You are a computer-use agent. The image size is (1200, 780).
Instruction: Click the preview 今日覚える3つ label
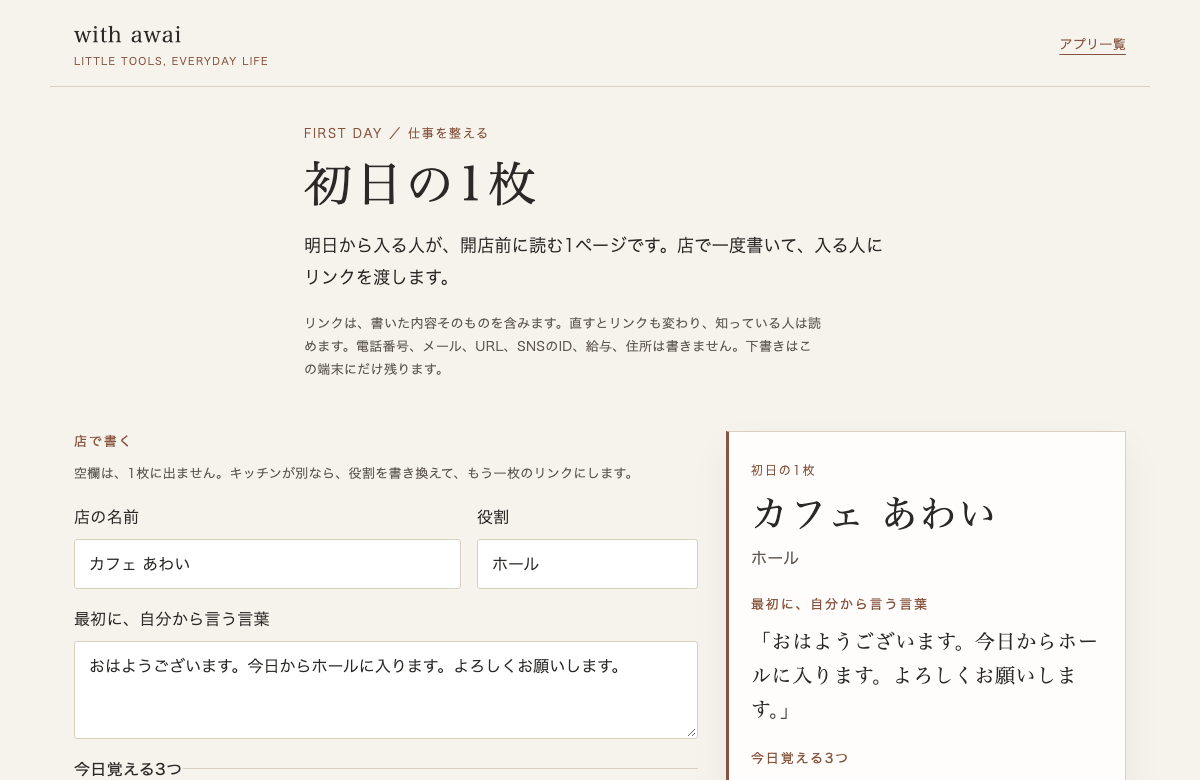pyautogui.click(x=800, y=758)
